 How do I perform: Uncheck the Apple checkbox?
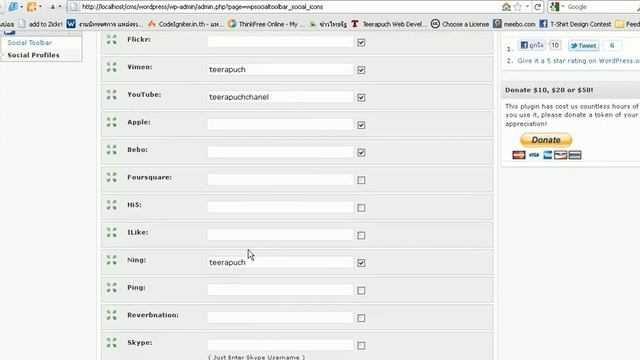tap(361, 125)
